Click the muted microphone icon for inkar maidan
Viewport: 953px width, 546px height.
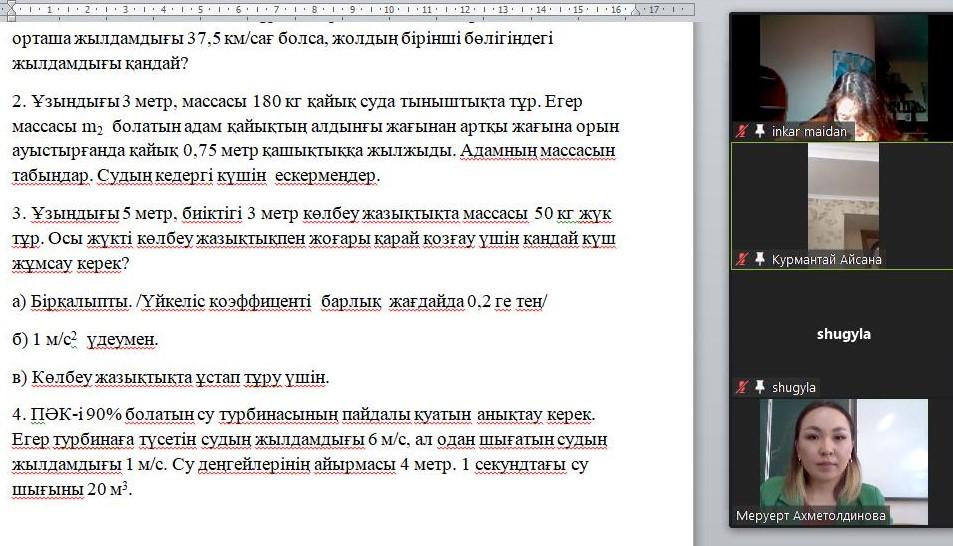742,131
